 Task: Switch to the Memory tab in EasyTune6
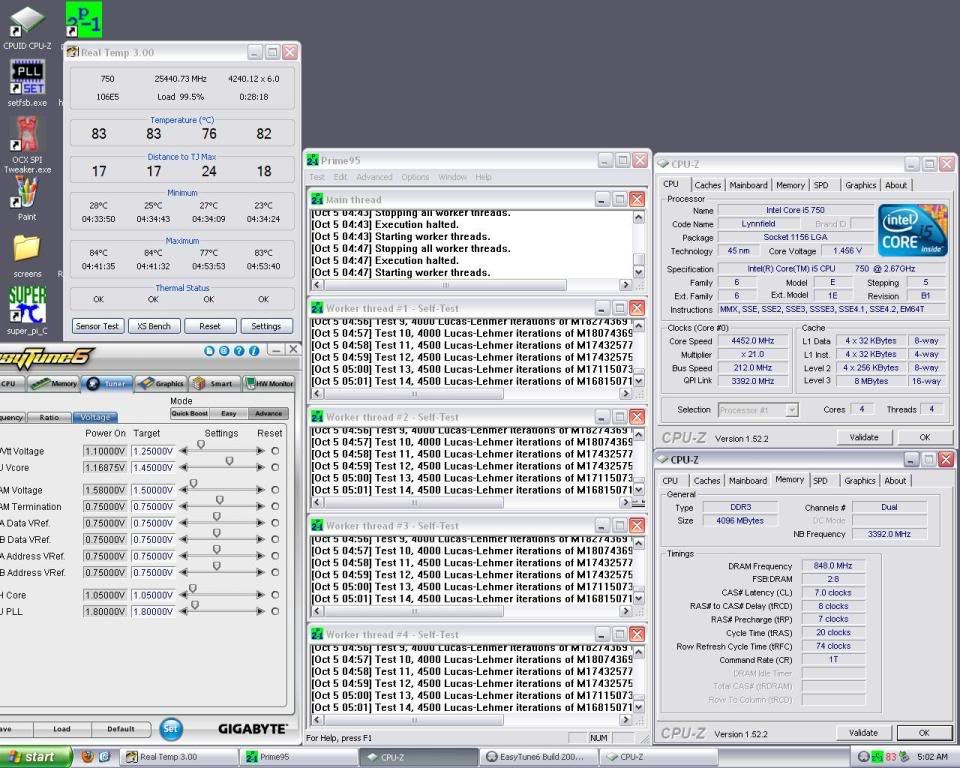tap(54, 383)
